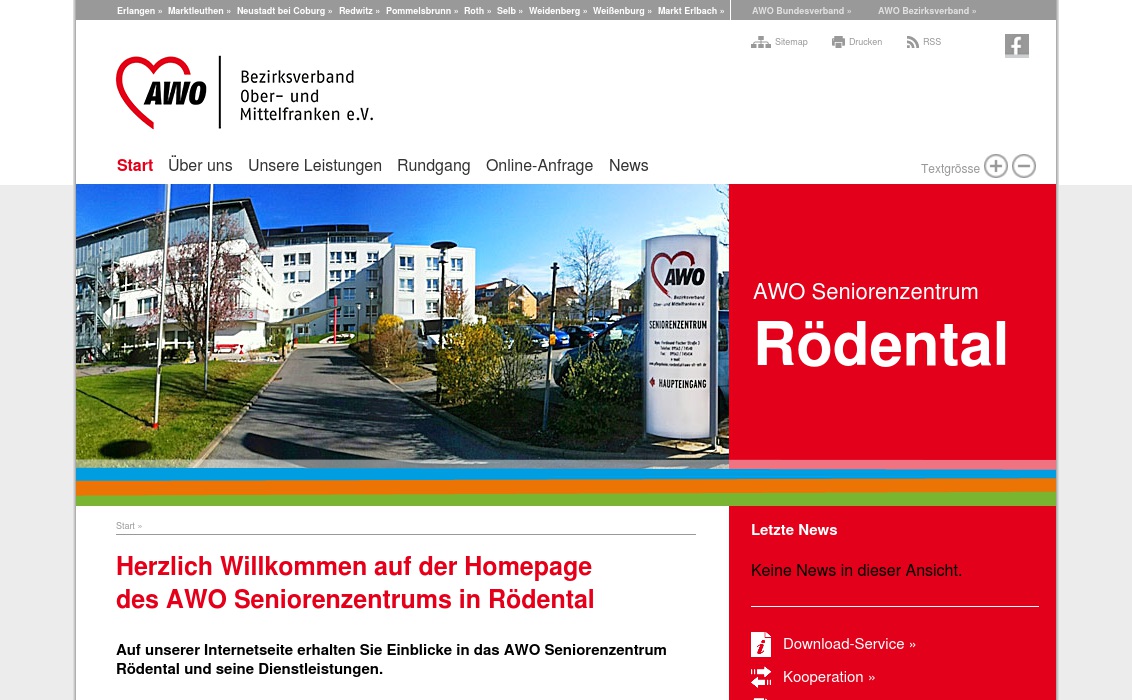Viewport: 1132px width, 700px height.
Task: Click the Start breadcrumb link
Action: click(x=126, y=526)
